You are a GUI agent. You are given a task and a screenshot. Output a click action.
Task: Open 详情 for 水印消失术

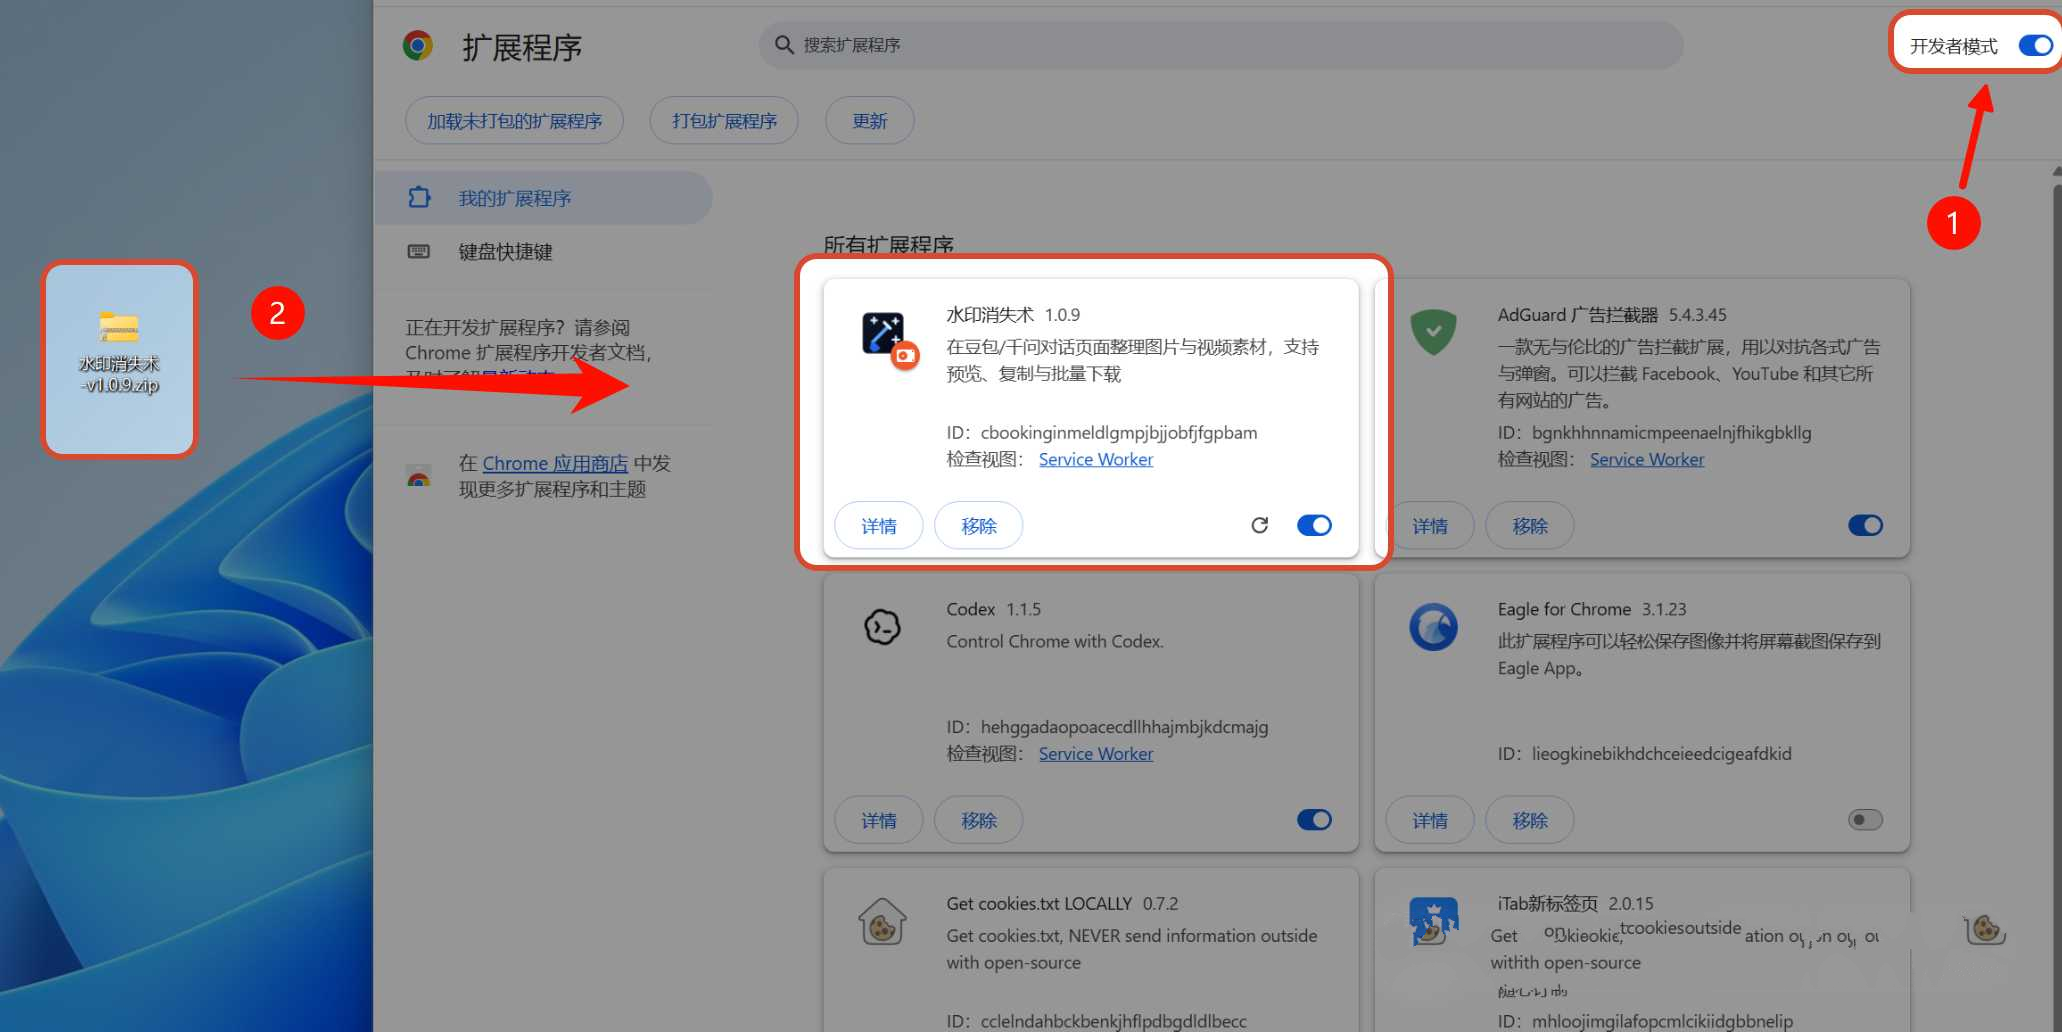878,525
